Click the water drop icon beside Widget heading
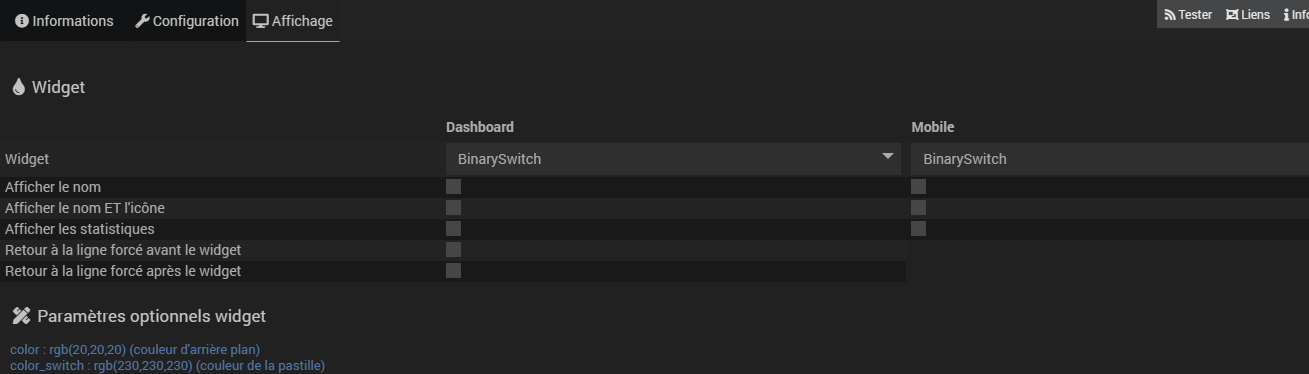Screen dimensions: 1309x374 (18, 87)
